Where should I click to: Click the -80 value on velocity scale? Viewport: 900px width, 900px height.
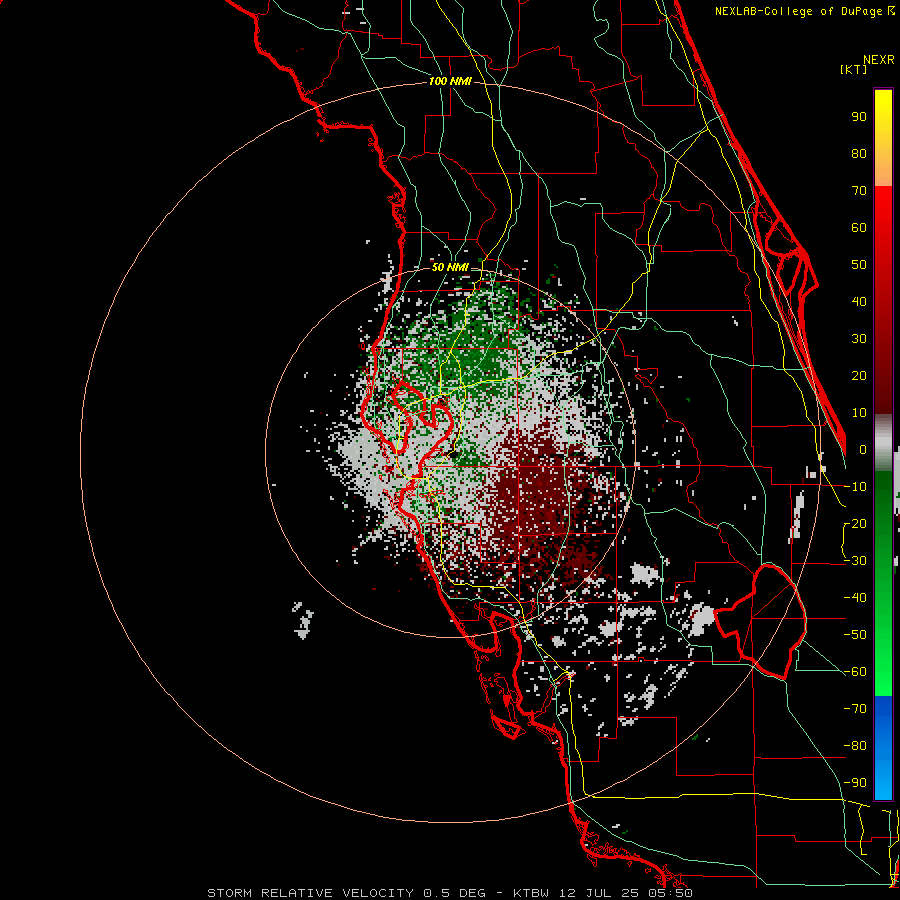855,746
